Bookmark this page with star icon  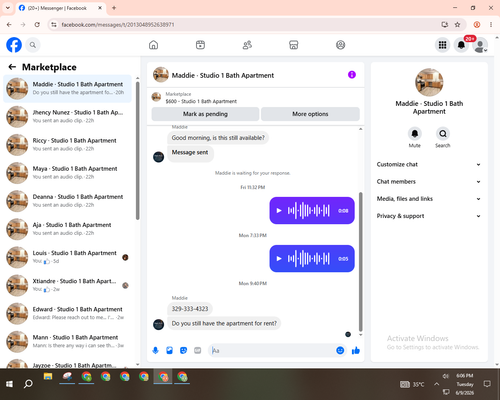pyautogui.click(x=457, y=25)
